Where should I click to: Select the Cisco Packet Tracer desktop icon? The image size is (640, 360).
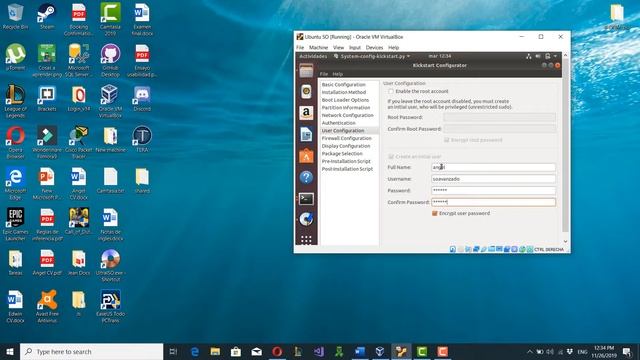click(x=79, y=142)
